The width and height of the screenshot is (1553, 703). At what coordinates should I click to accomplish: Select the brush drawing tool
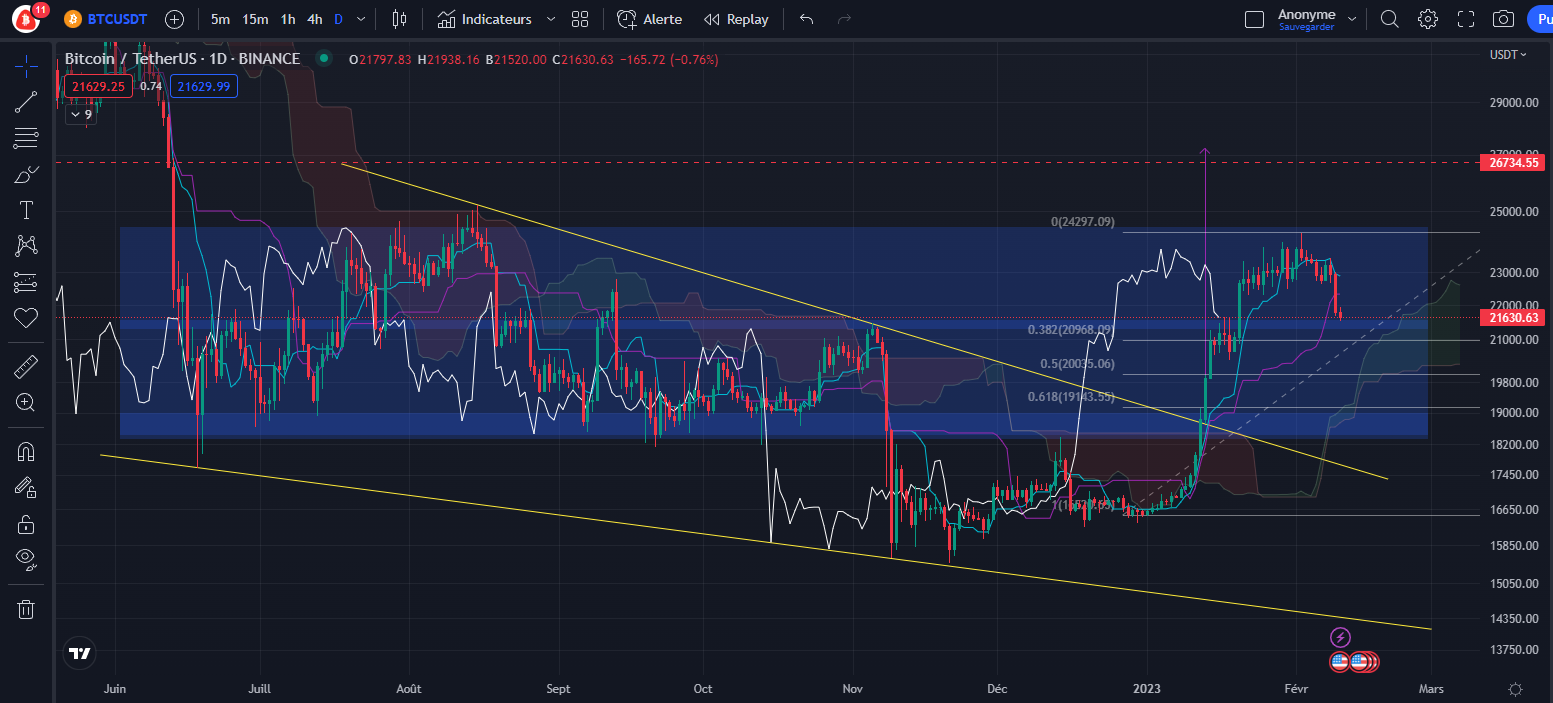[25, 173]
